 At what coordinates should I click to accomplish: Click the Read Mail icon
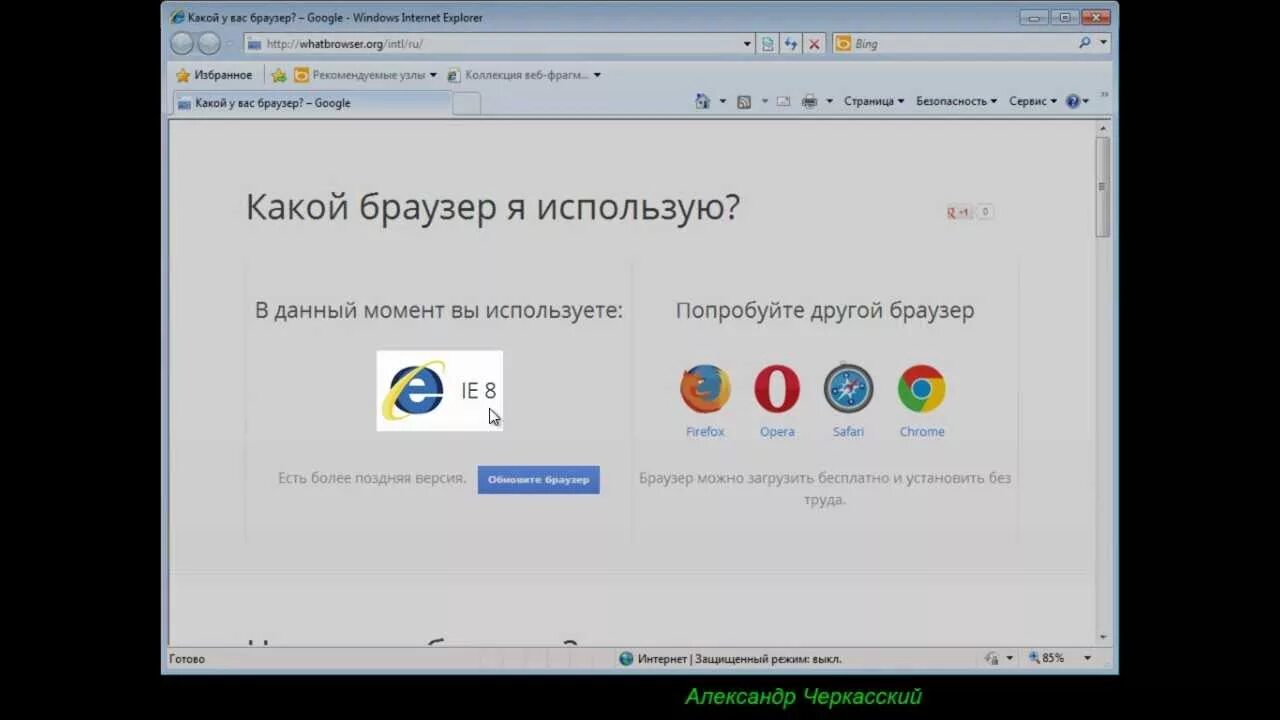point(783,101)
